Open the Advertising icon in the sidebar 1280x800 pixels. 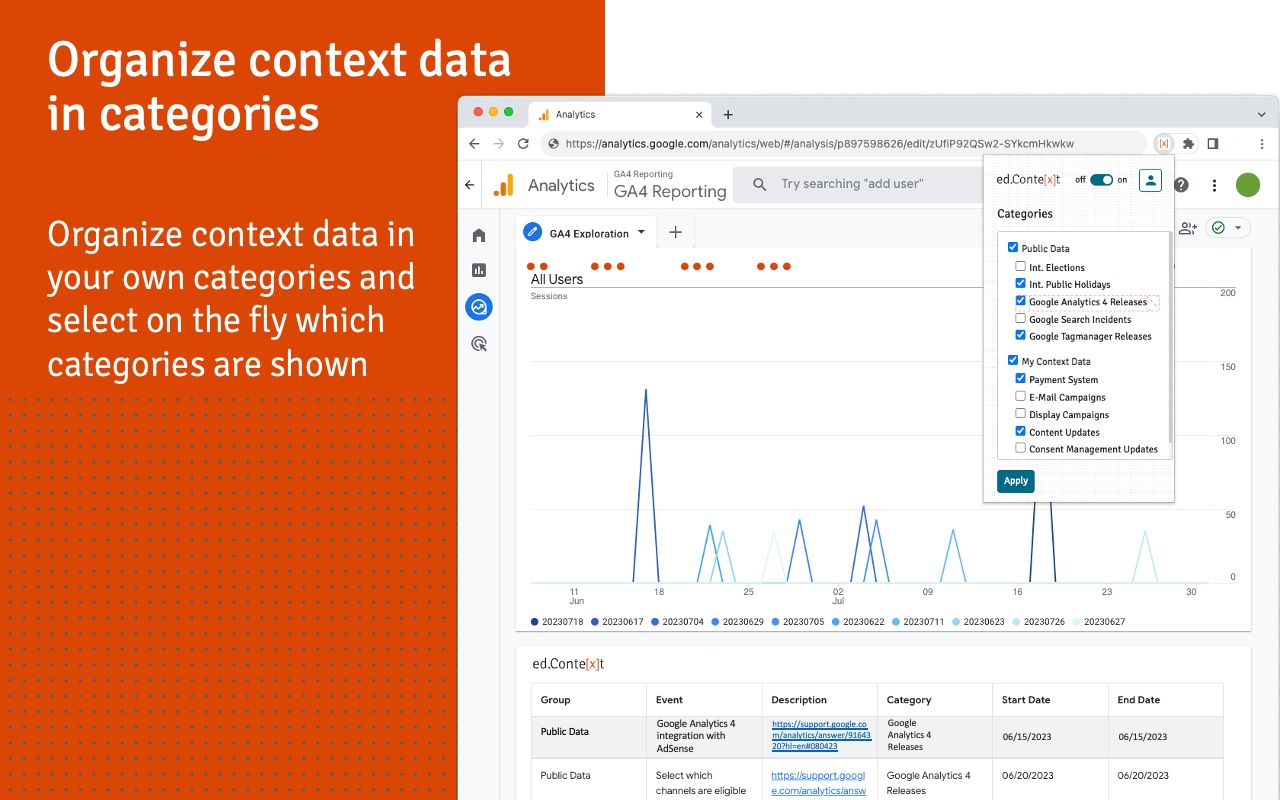[479, 344]
